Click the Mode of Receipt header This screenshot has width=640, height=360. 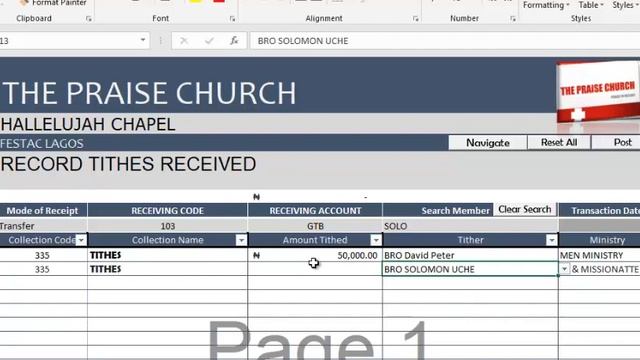pyautogui.click(x=43, y=211)
